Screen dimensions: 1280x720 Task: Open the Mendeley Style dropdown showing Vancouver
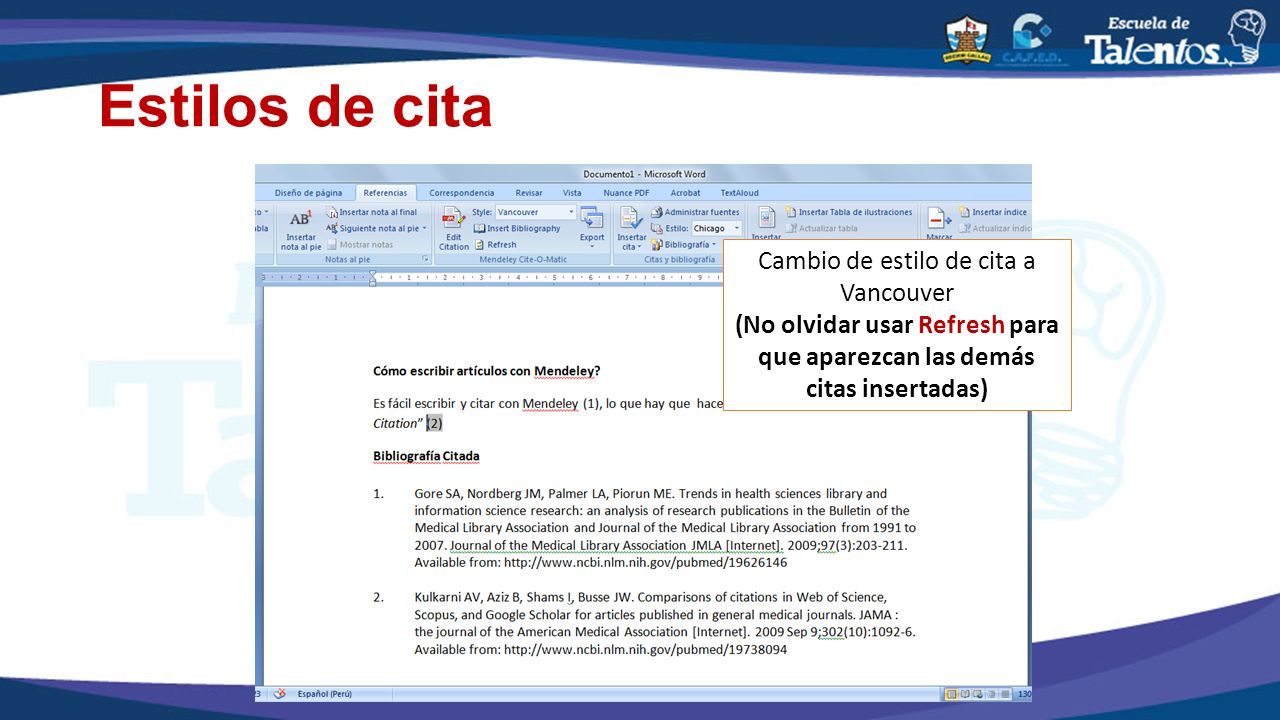click(536, 212)
